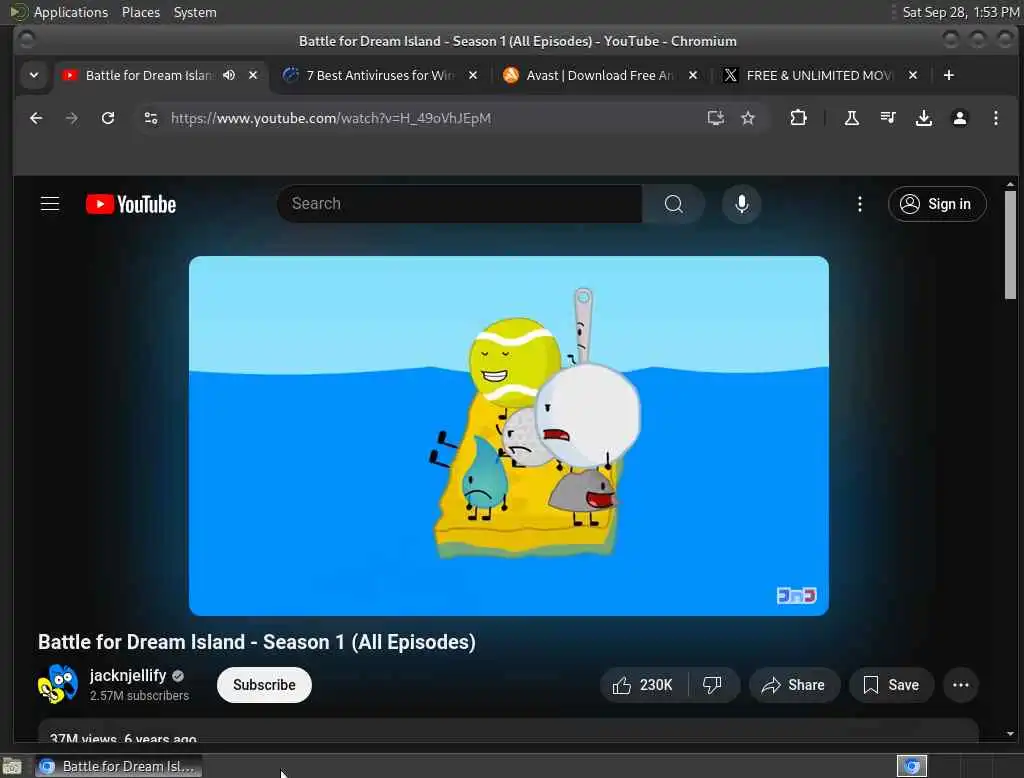The image size is (1024, 778).
Task: Open the Places menu
Action: point(140,12)
